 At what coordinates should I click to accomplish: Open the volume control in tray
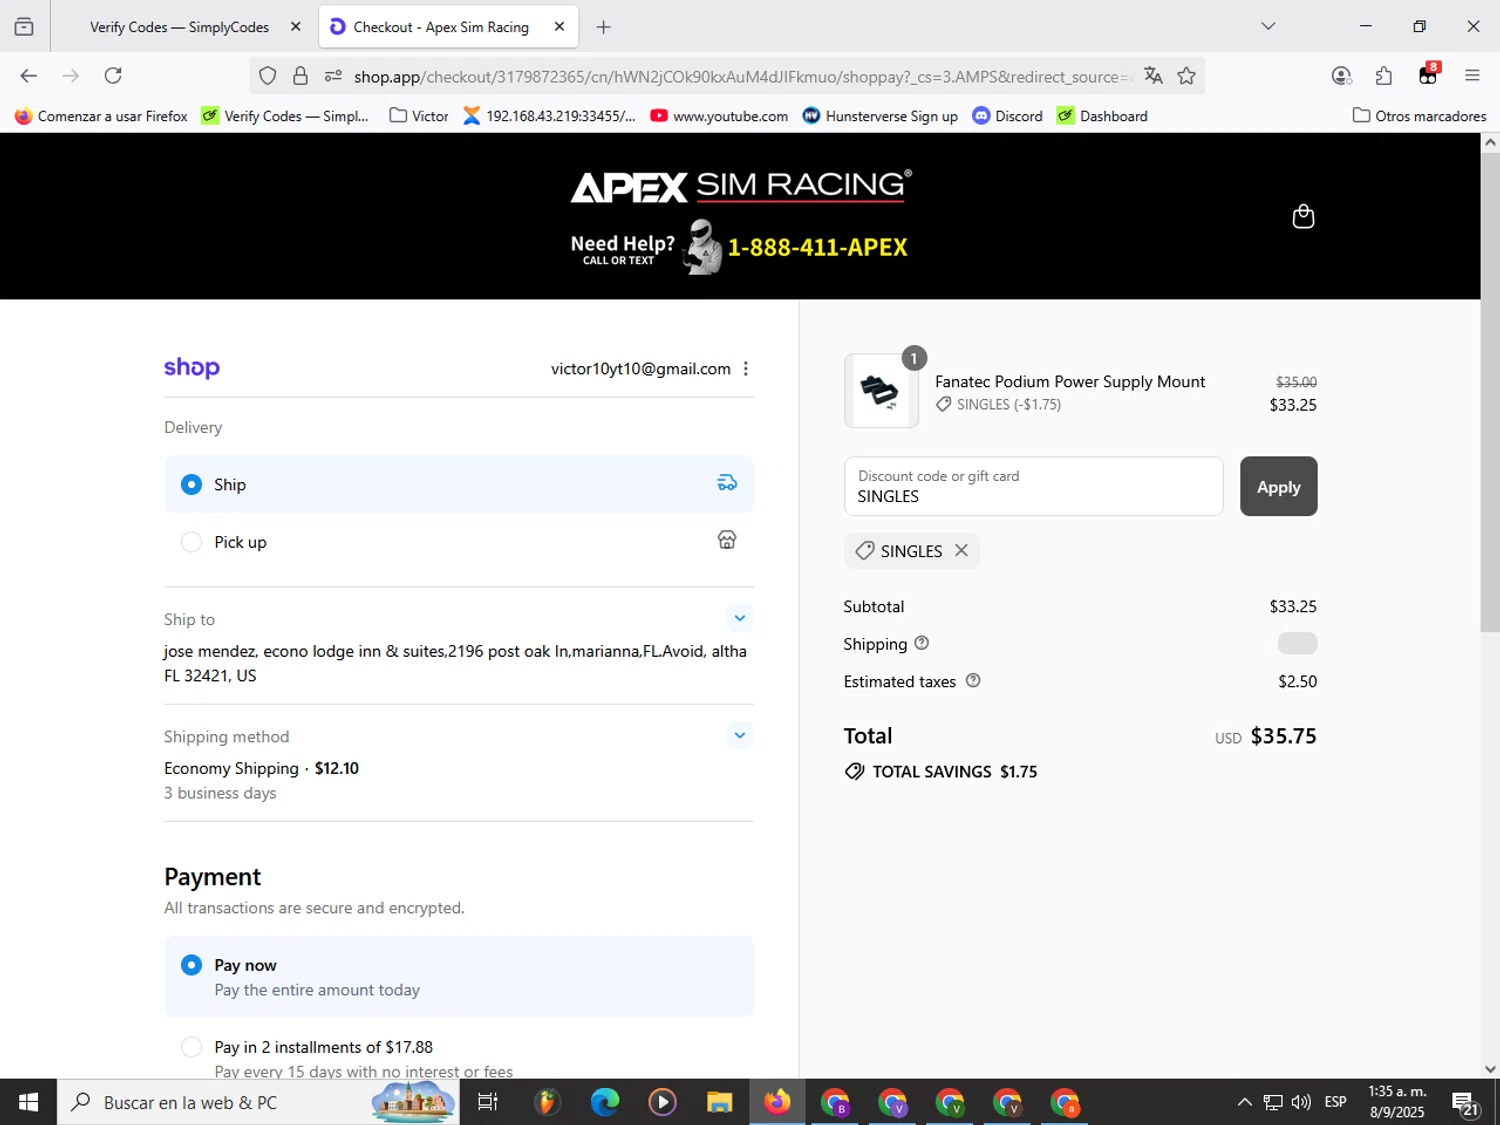(x=1301, y=1102)
